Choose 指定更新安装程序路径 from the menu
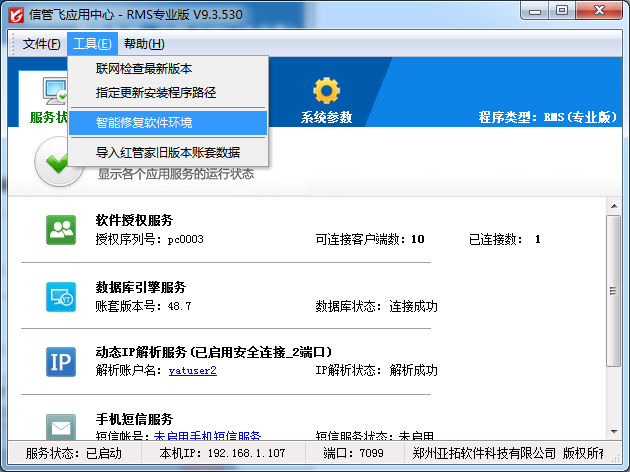Image resolution: width=630 pixels, height=472 pixels. click(156, 93)
